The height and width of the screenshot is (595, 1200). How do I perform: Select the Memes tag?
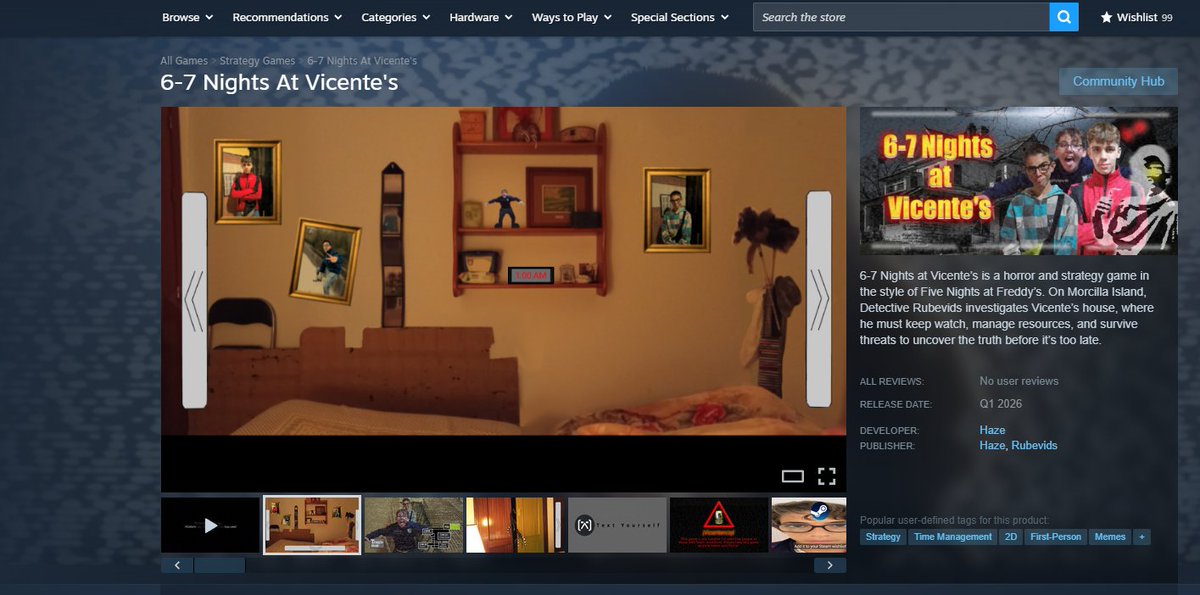click(1110, 537)
